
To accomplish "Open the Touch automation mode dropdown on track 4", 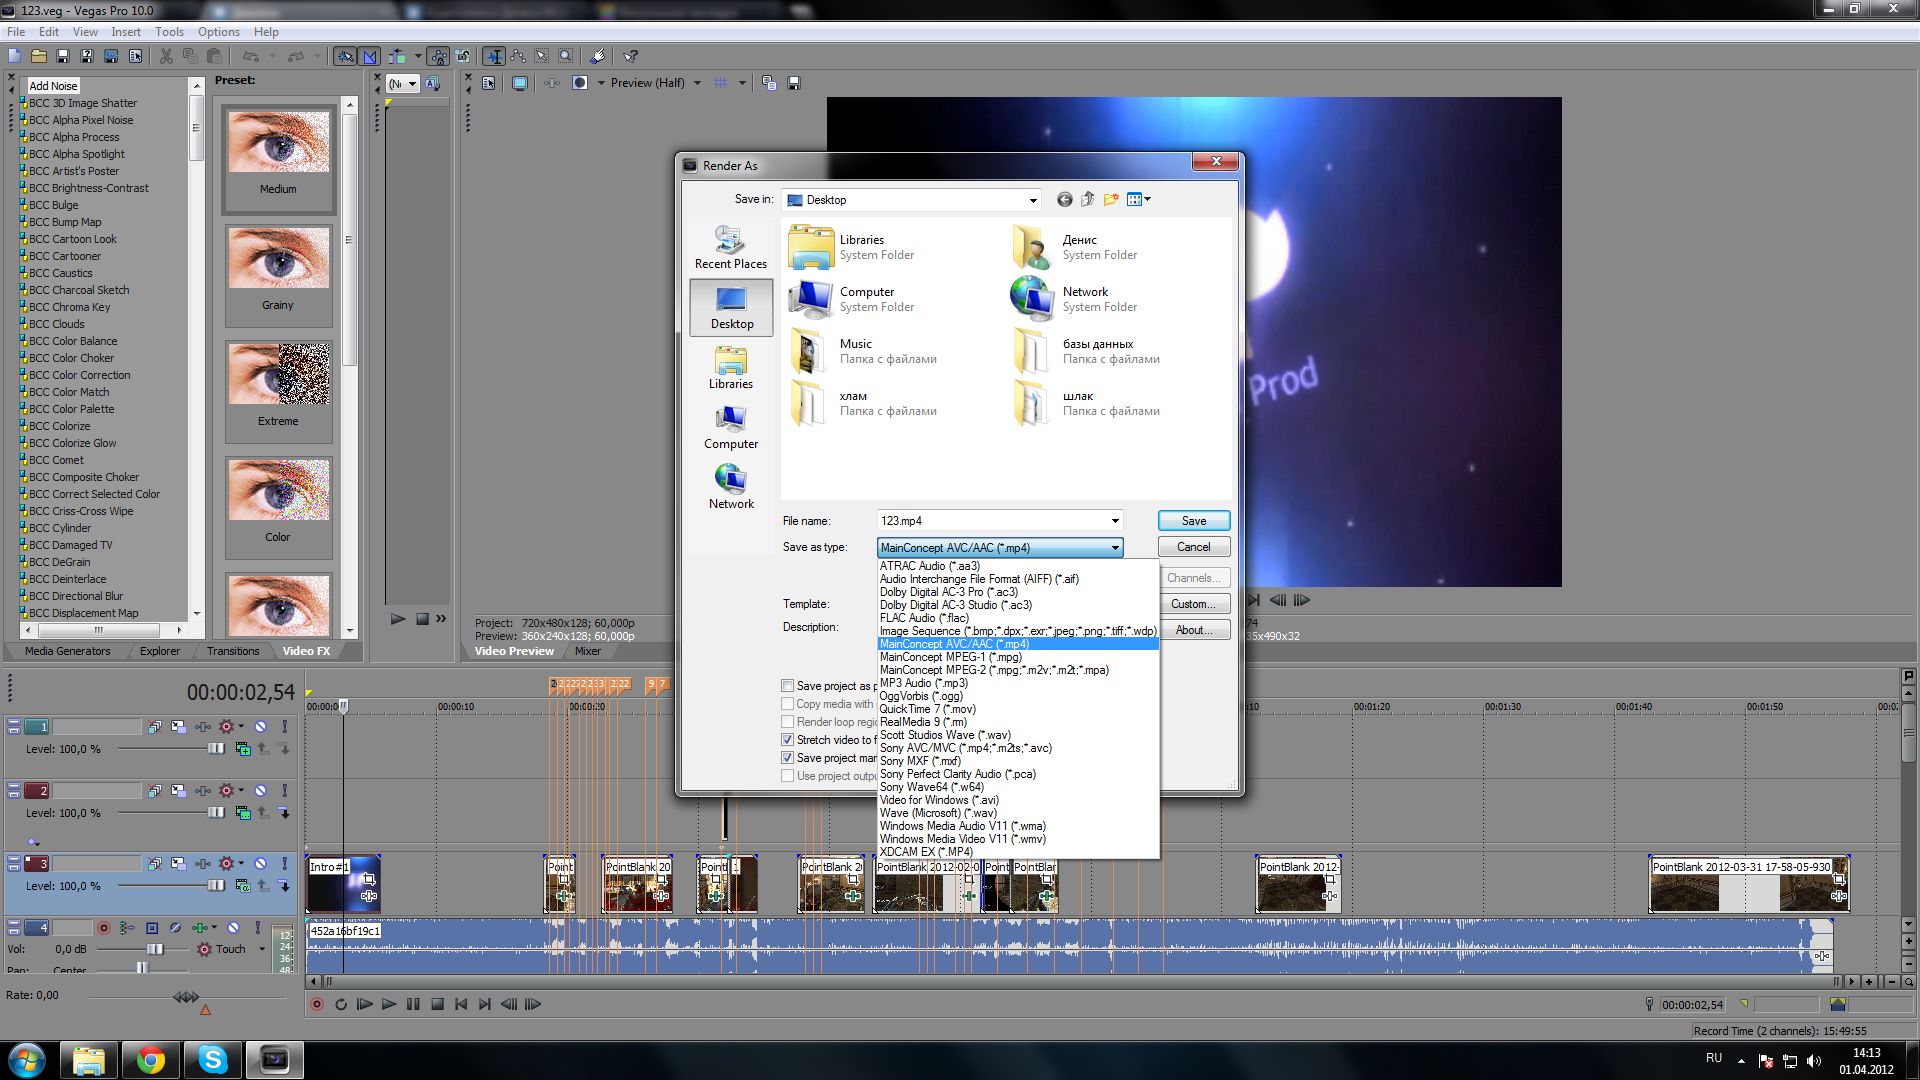I will click(x=262, y=949).
